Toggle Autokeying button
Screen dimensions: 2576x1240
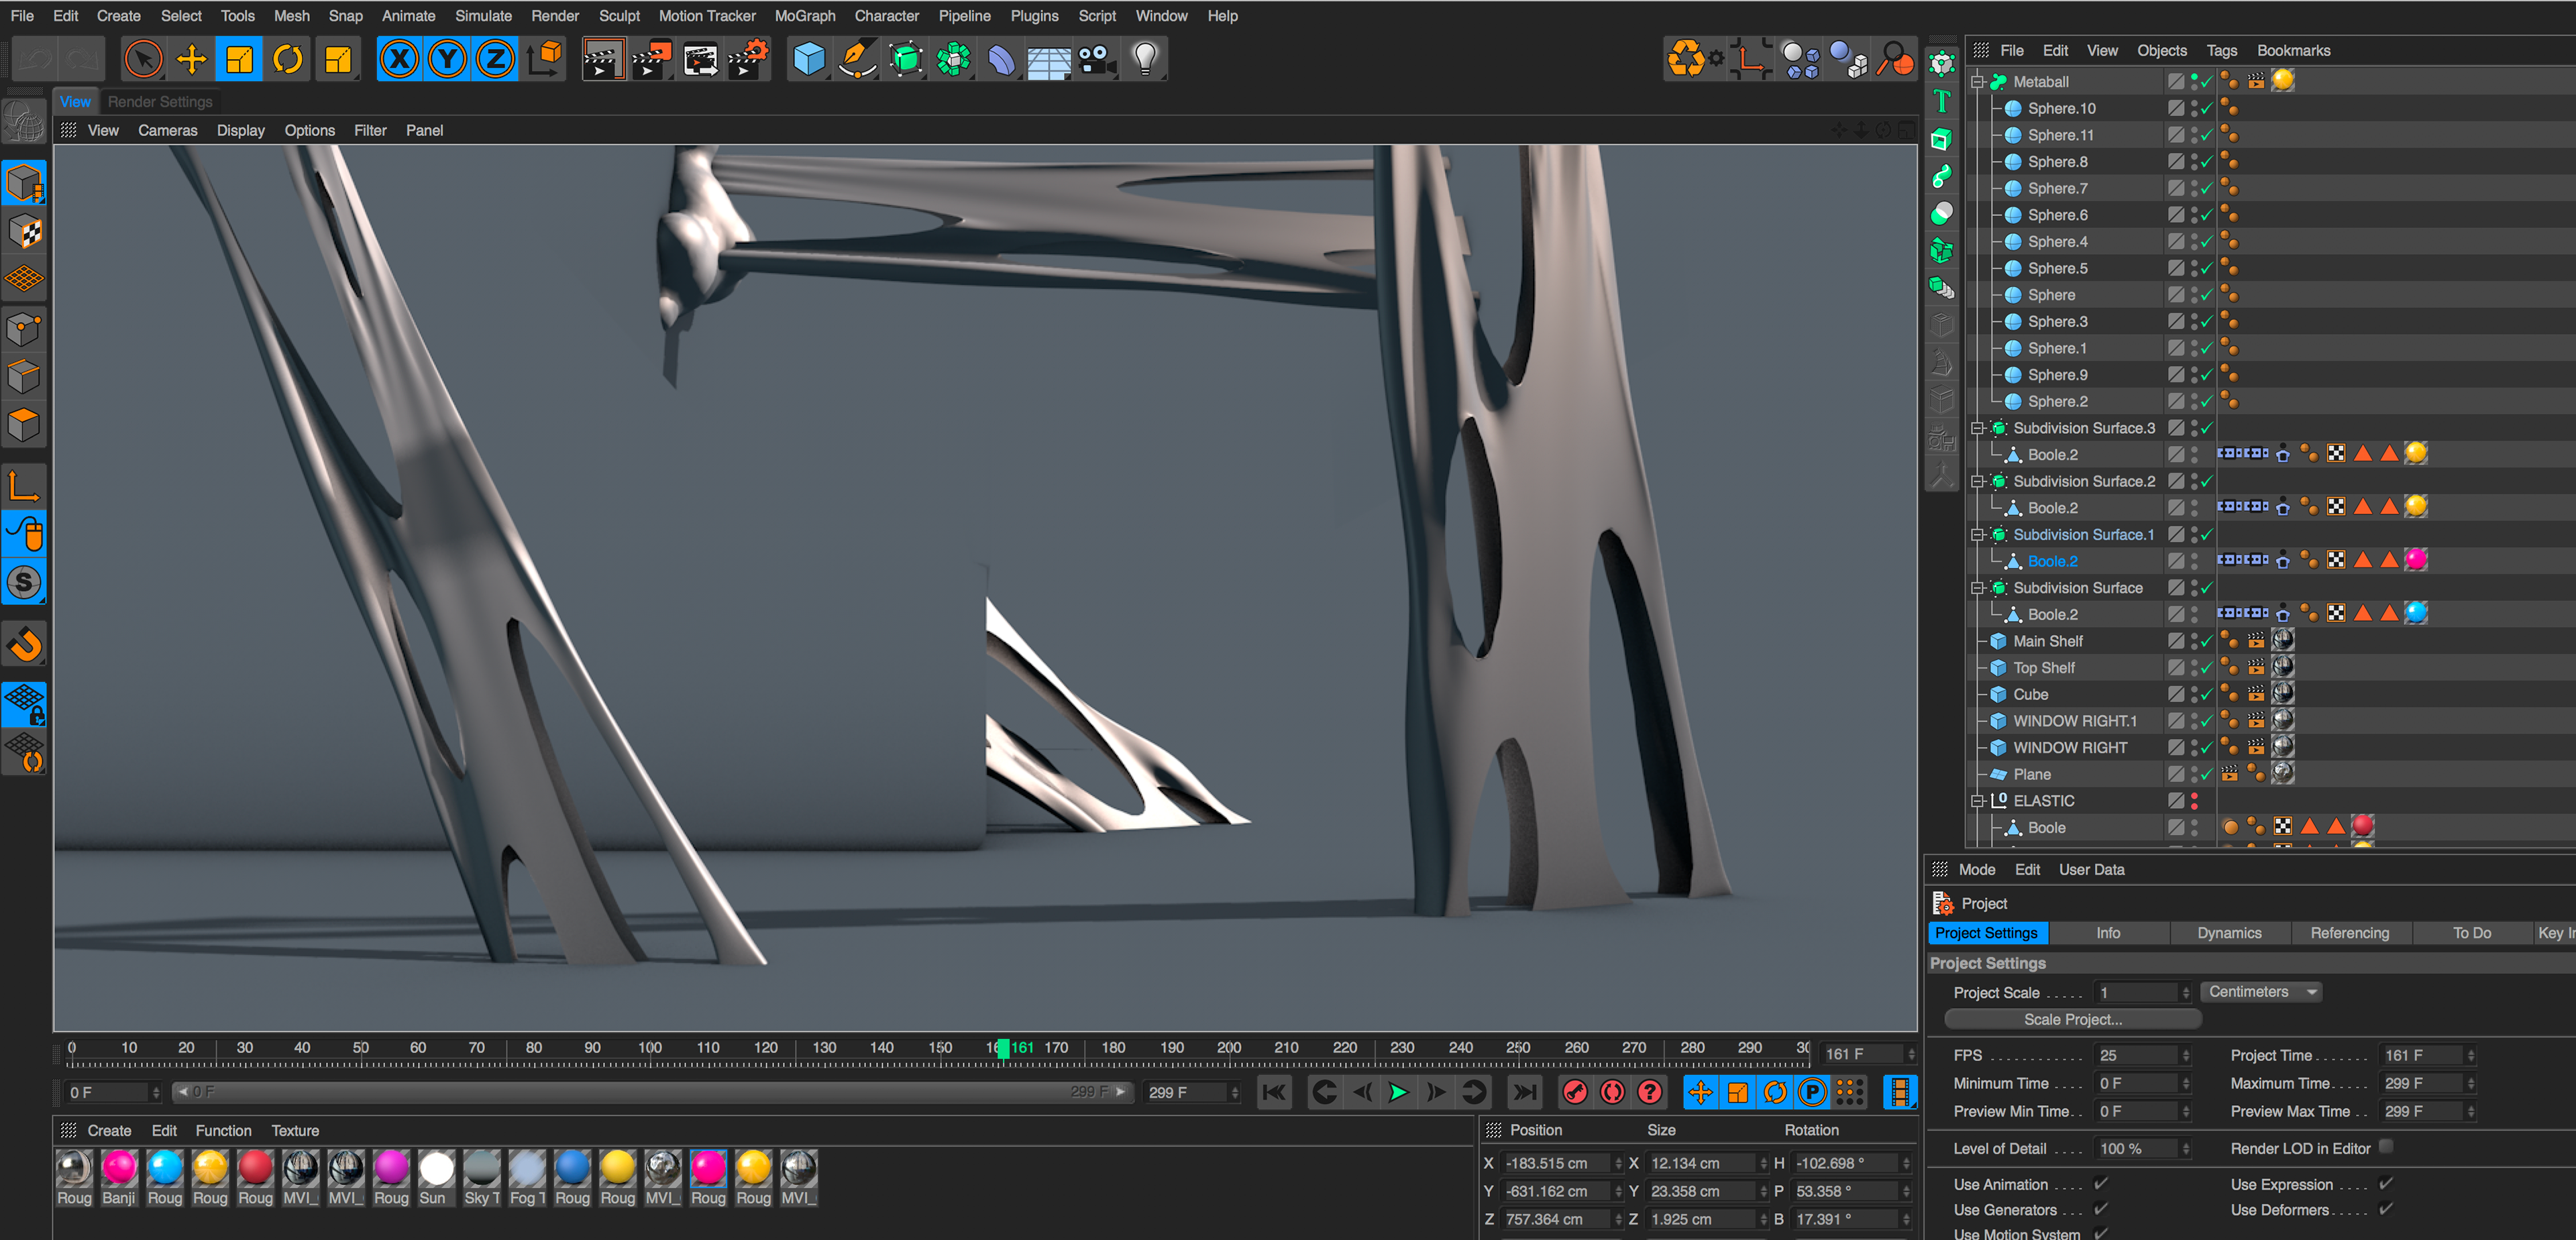point(1612,1092)
